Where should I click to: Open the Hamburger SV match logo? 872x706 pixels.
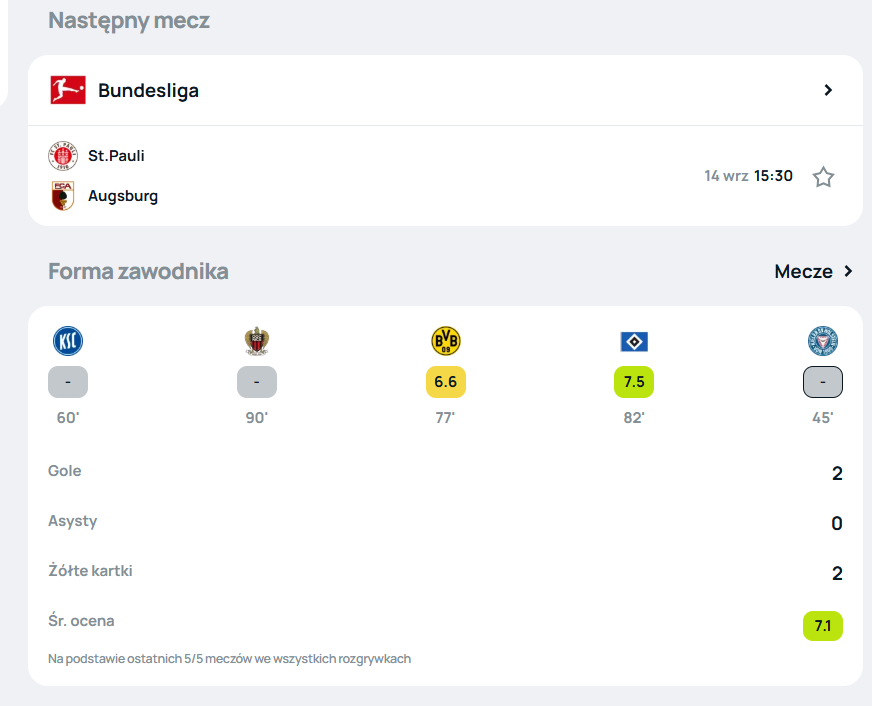634,341
